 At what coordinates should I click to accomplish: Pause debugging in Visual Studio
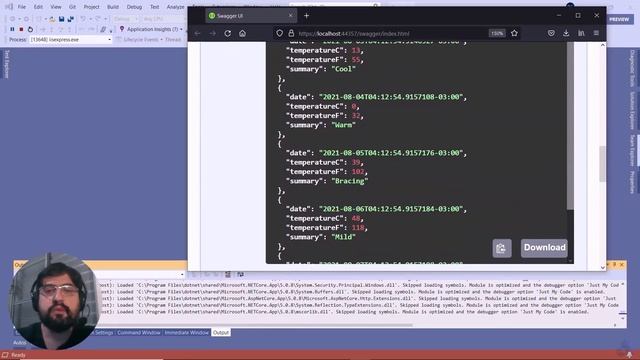[x=12, y=29]
